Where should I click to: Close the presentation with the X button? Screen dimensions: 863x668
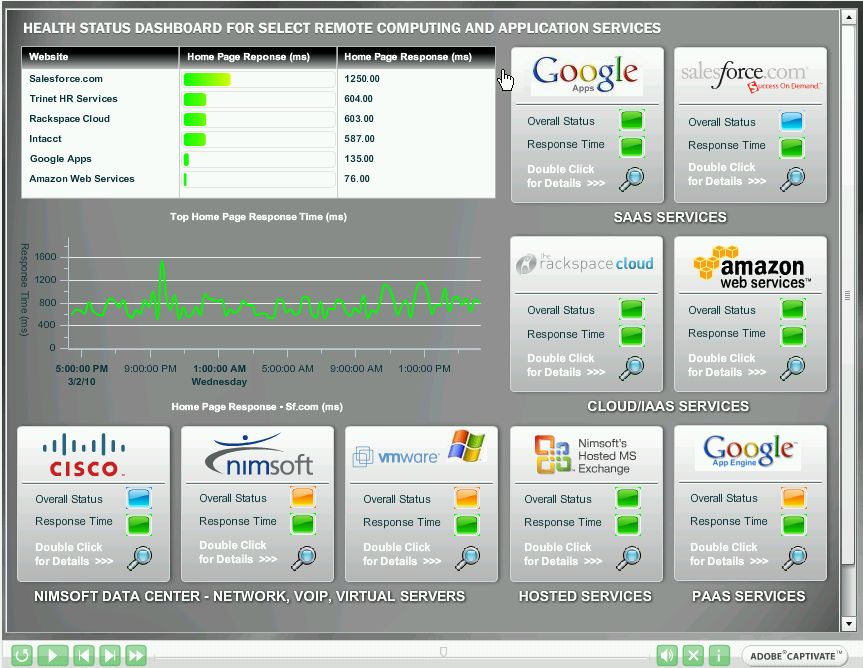click(693, 655)
